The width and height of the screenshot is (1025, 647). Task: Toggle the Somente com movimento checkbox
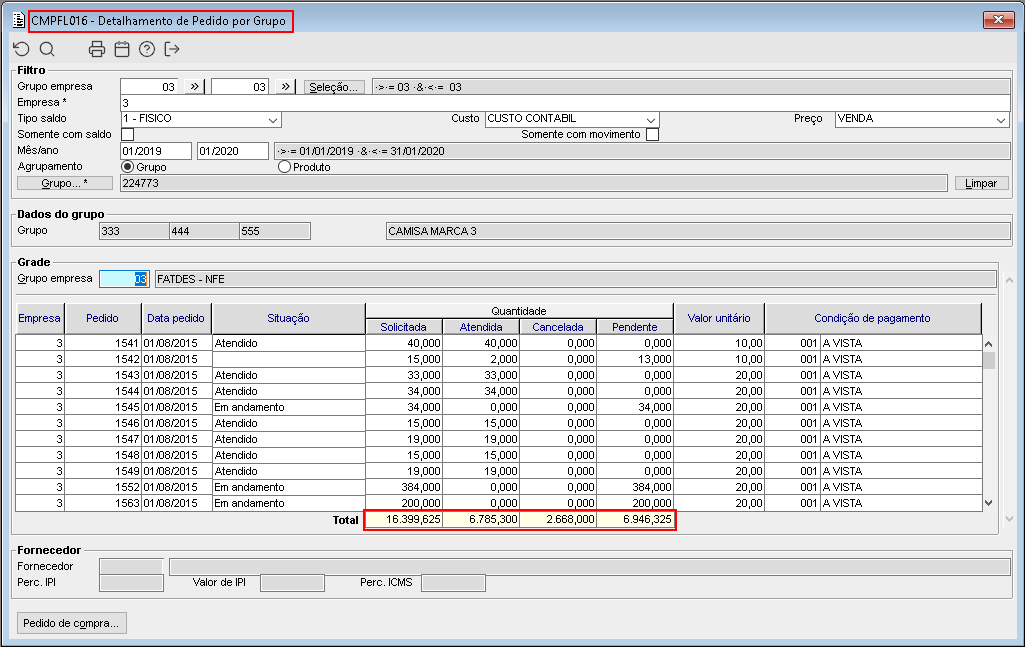pos(652,135)
